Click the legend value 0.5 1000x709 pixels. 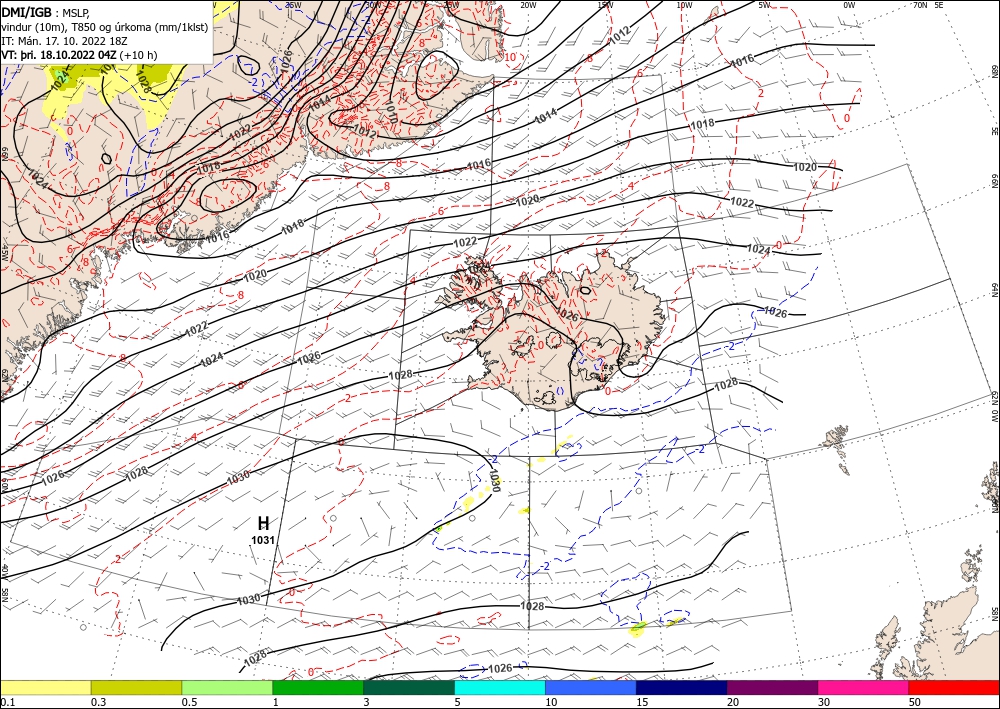[189, 702]
